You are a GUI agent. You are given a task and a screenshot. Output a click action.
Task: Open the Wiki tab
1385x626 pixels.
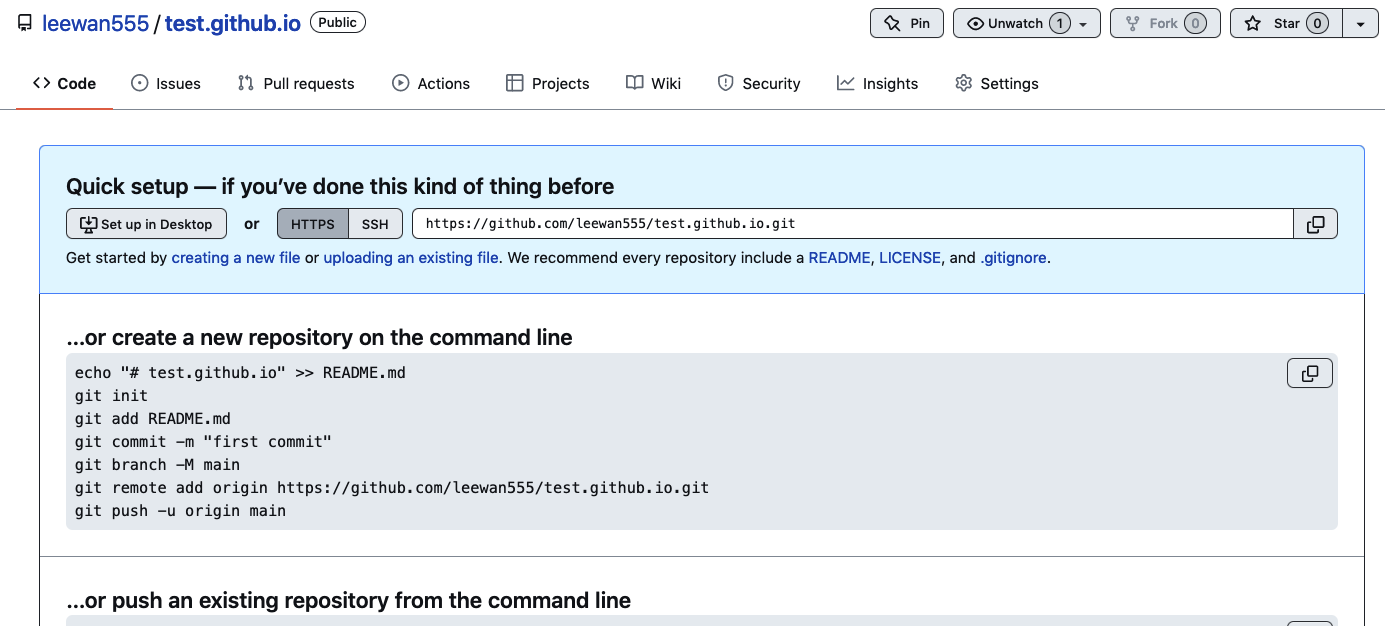(654, 84)
